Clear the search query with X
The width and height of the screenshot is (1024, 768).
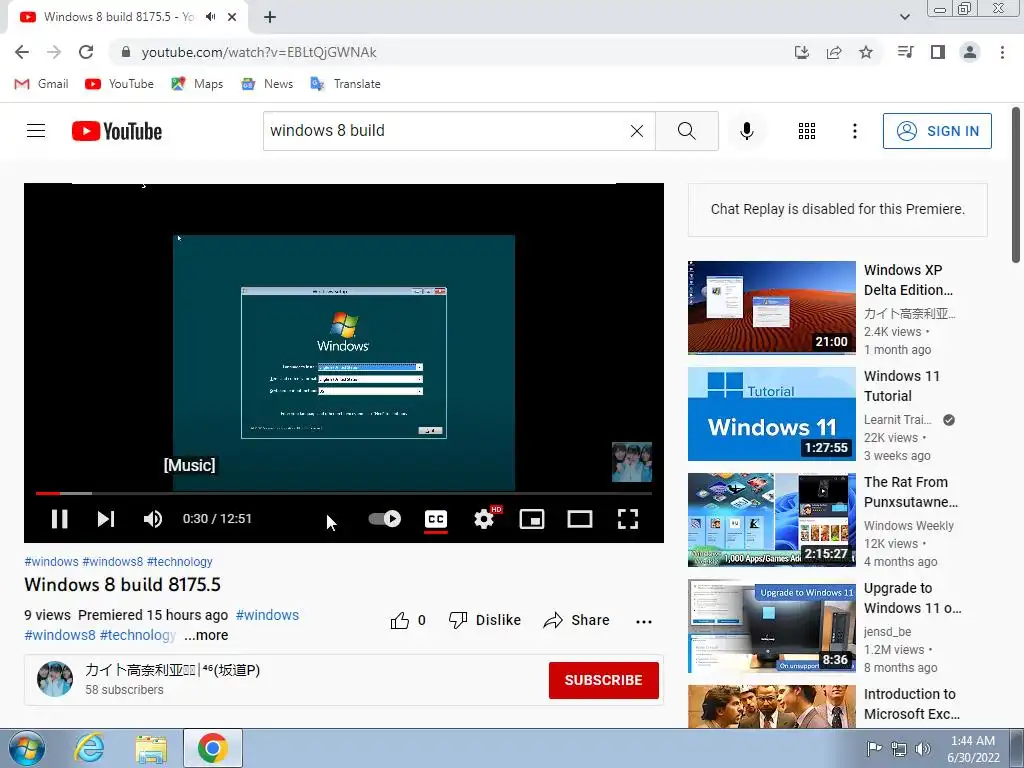[x=637, y=131]
